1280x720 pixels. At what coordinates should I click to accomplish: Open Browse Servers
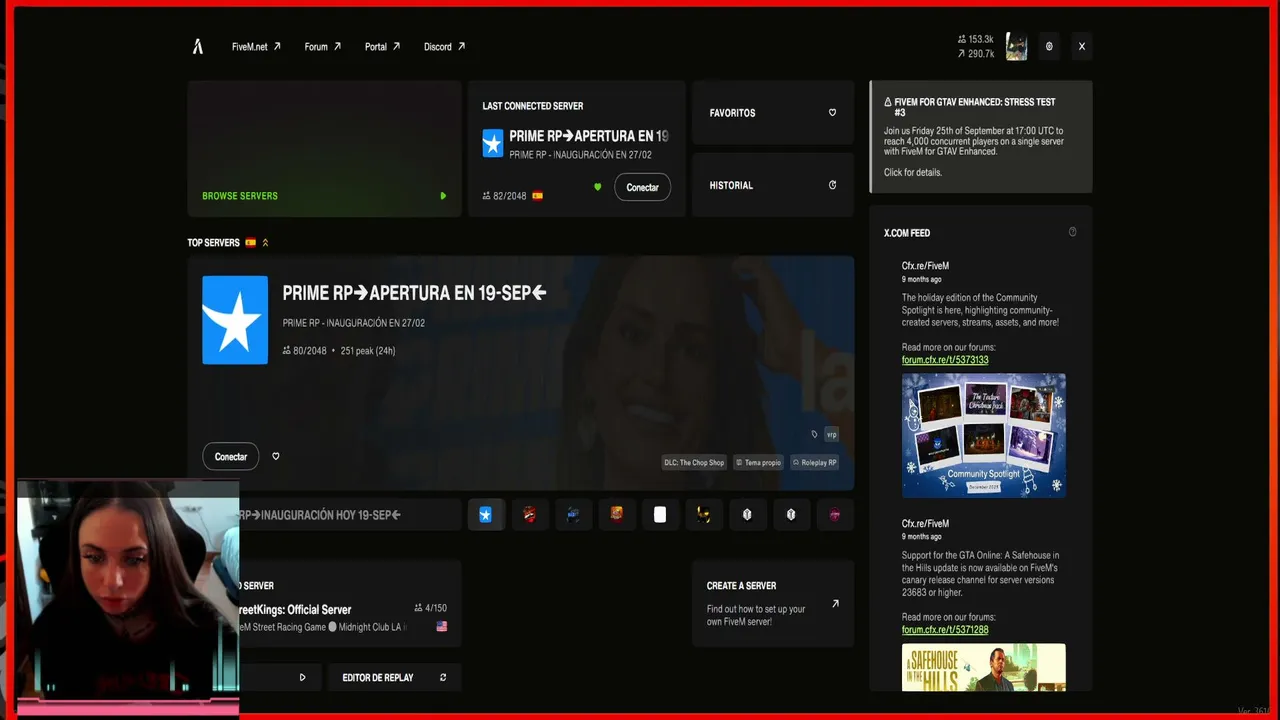[324, 149]
